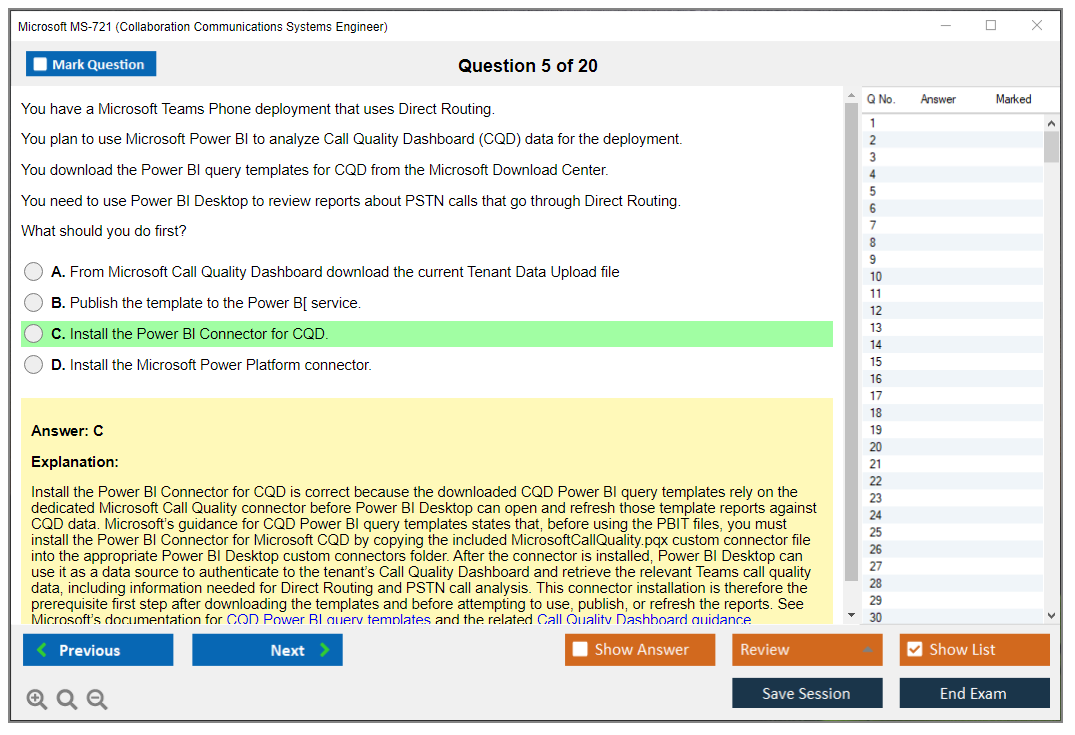The image size is (1075, 735).
Task: Select question 6 in the list
Action: (953, 208)
